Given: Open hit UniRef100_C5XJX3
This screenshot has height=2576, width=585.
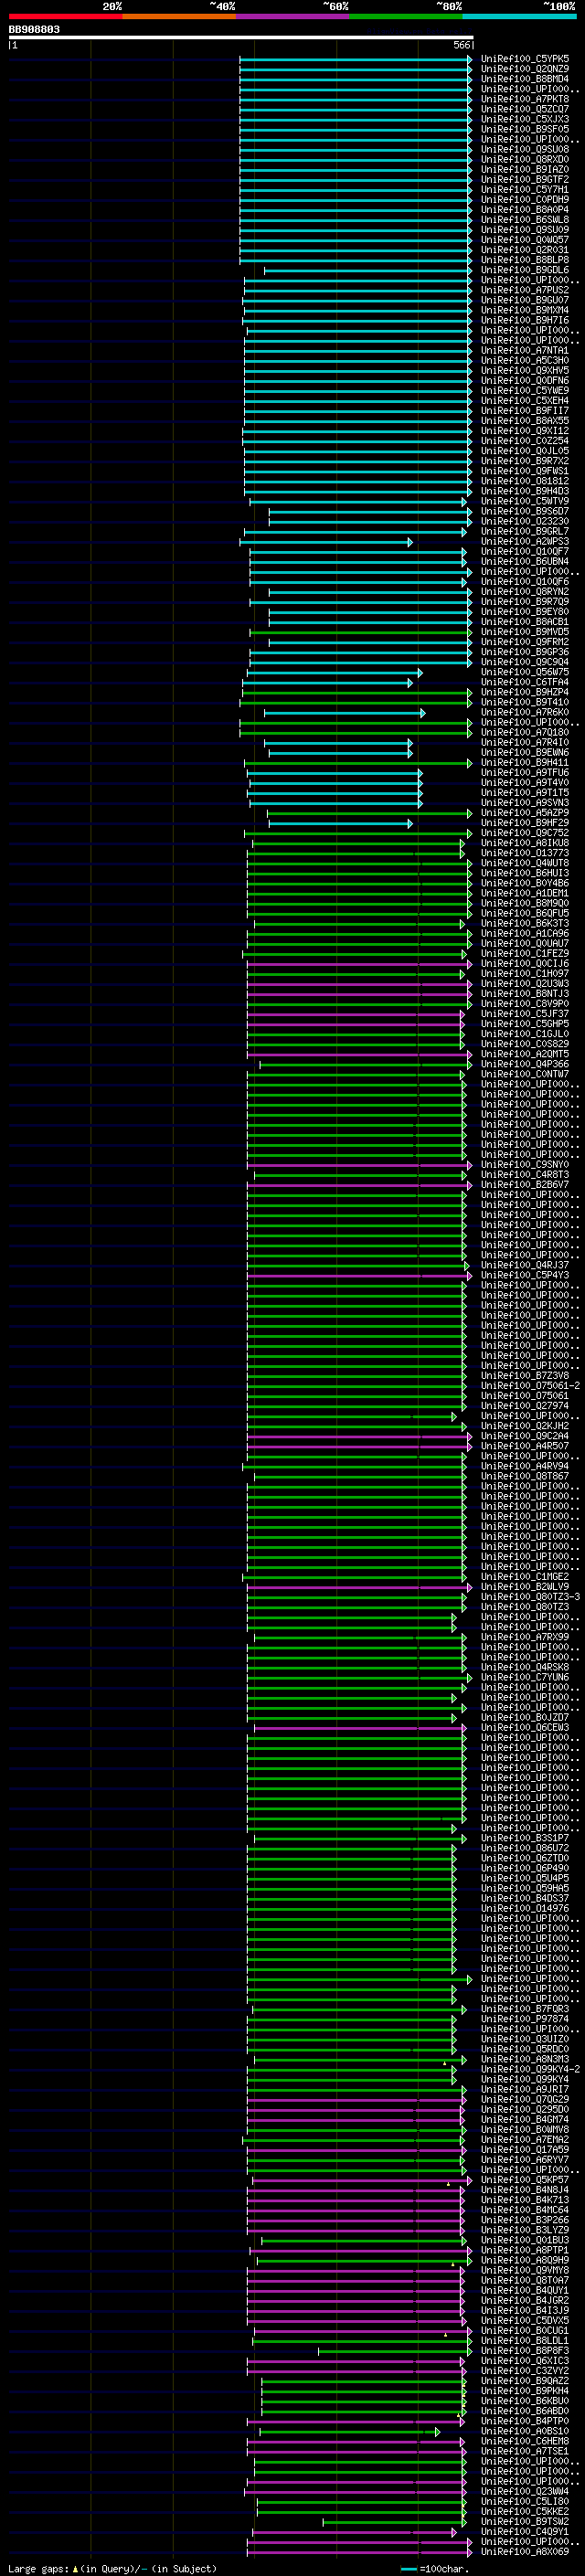Looking at the screenshot, I should [525, 119].
